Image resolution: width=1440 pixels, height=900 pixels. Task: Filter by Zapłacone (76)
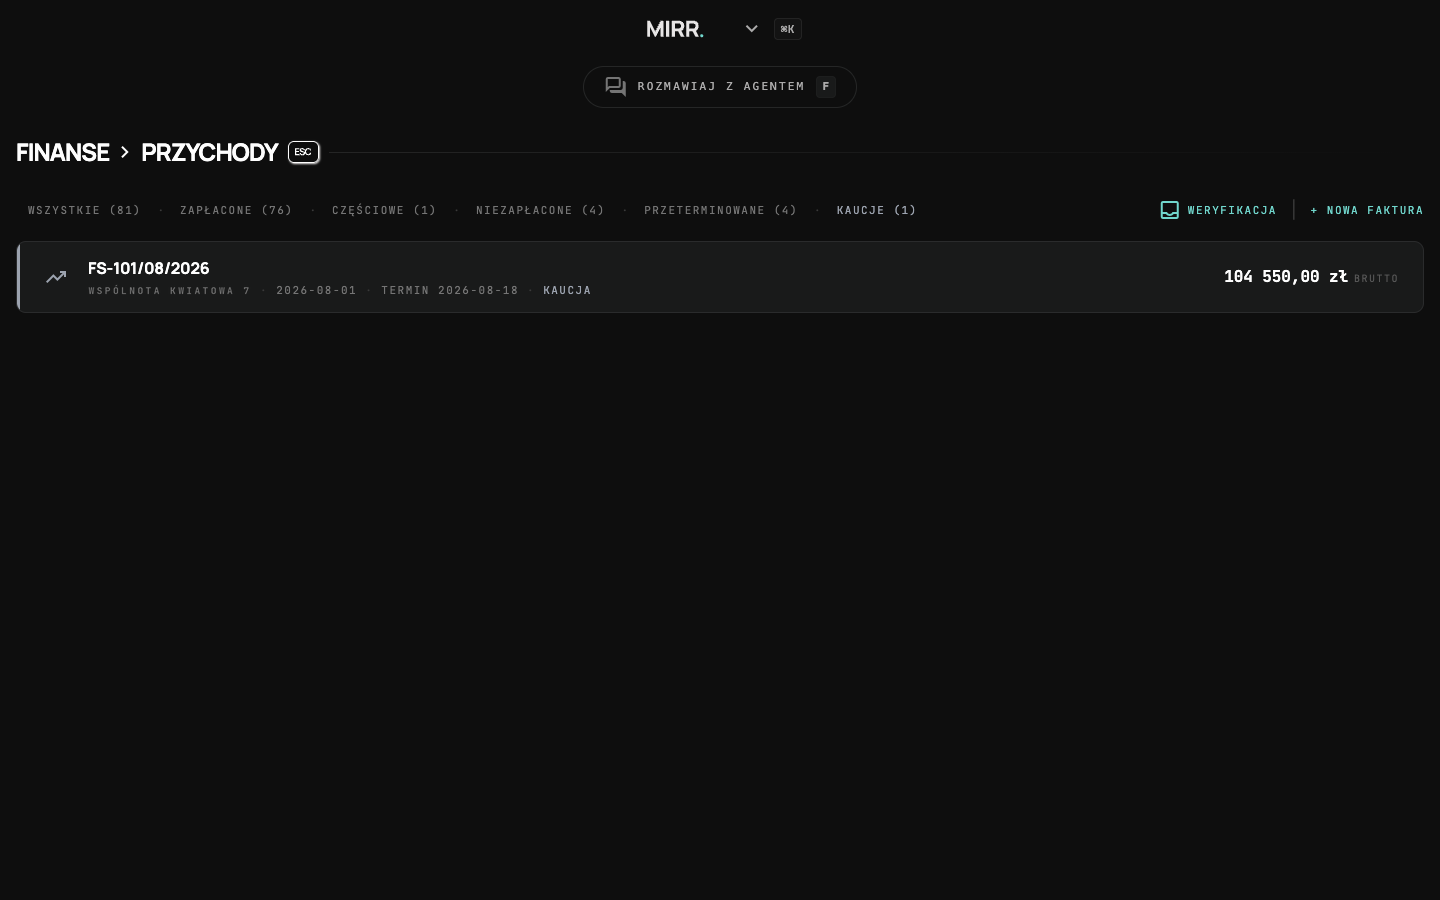pyautogui.click(x=236, y=210)
